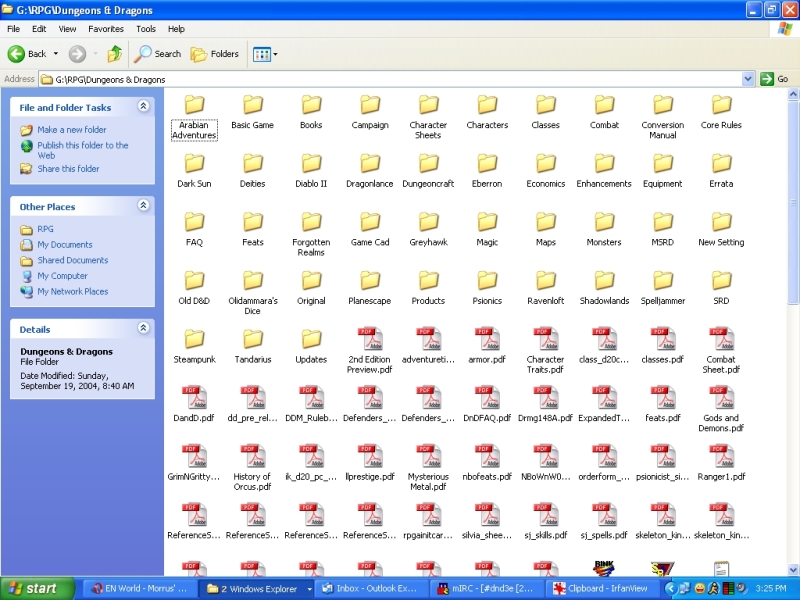
Task: Select the Eberron folder icon
Action: click(487, 164)
